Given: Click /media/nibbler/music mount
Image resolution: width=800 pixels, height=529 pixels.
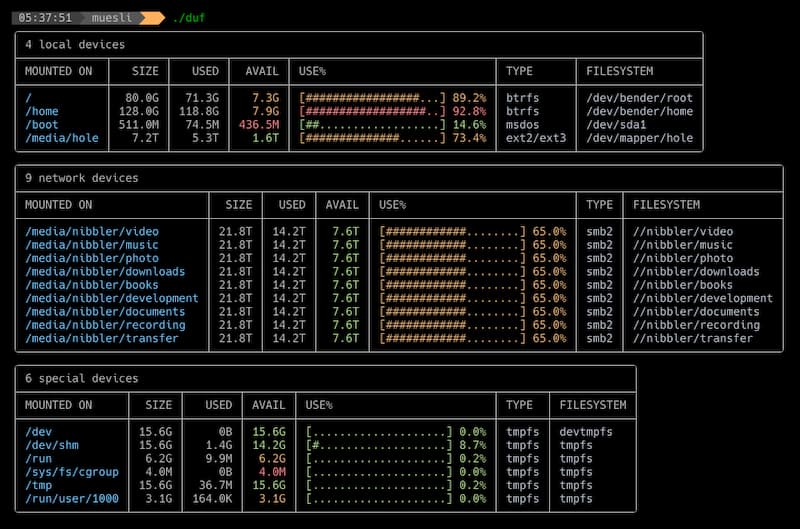Looking at the screenshot, I should coord(92,245).
